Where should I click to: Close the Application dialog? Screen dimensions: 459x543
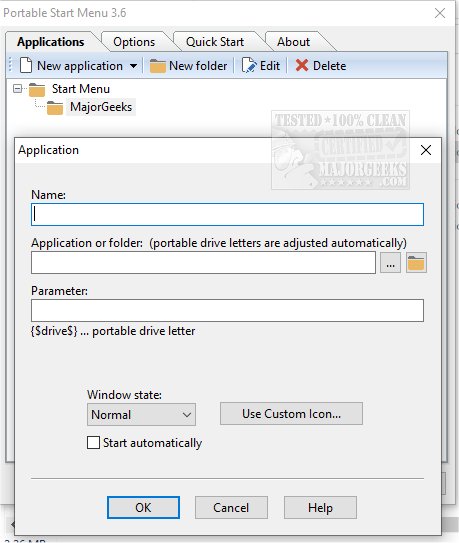426,150
